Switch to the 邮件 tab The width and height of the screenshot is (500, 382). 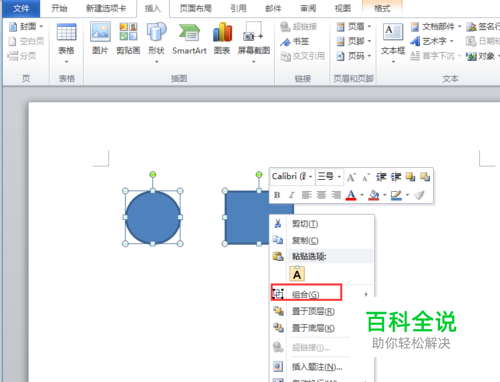point(273,8)
